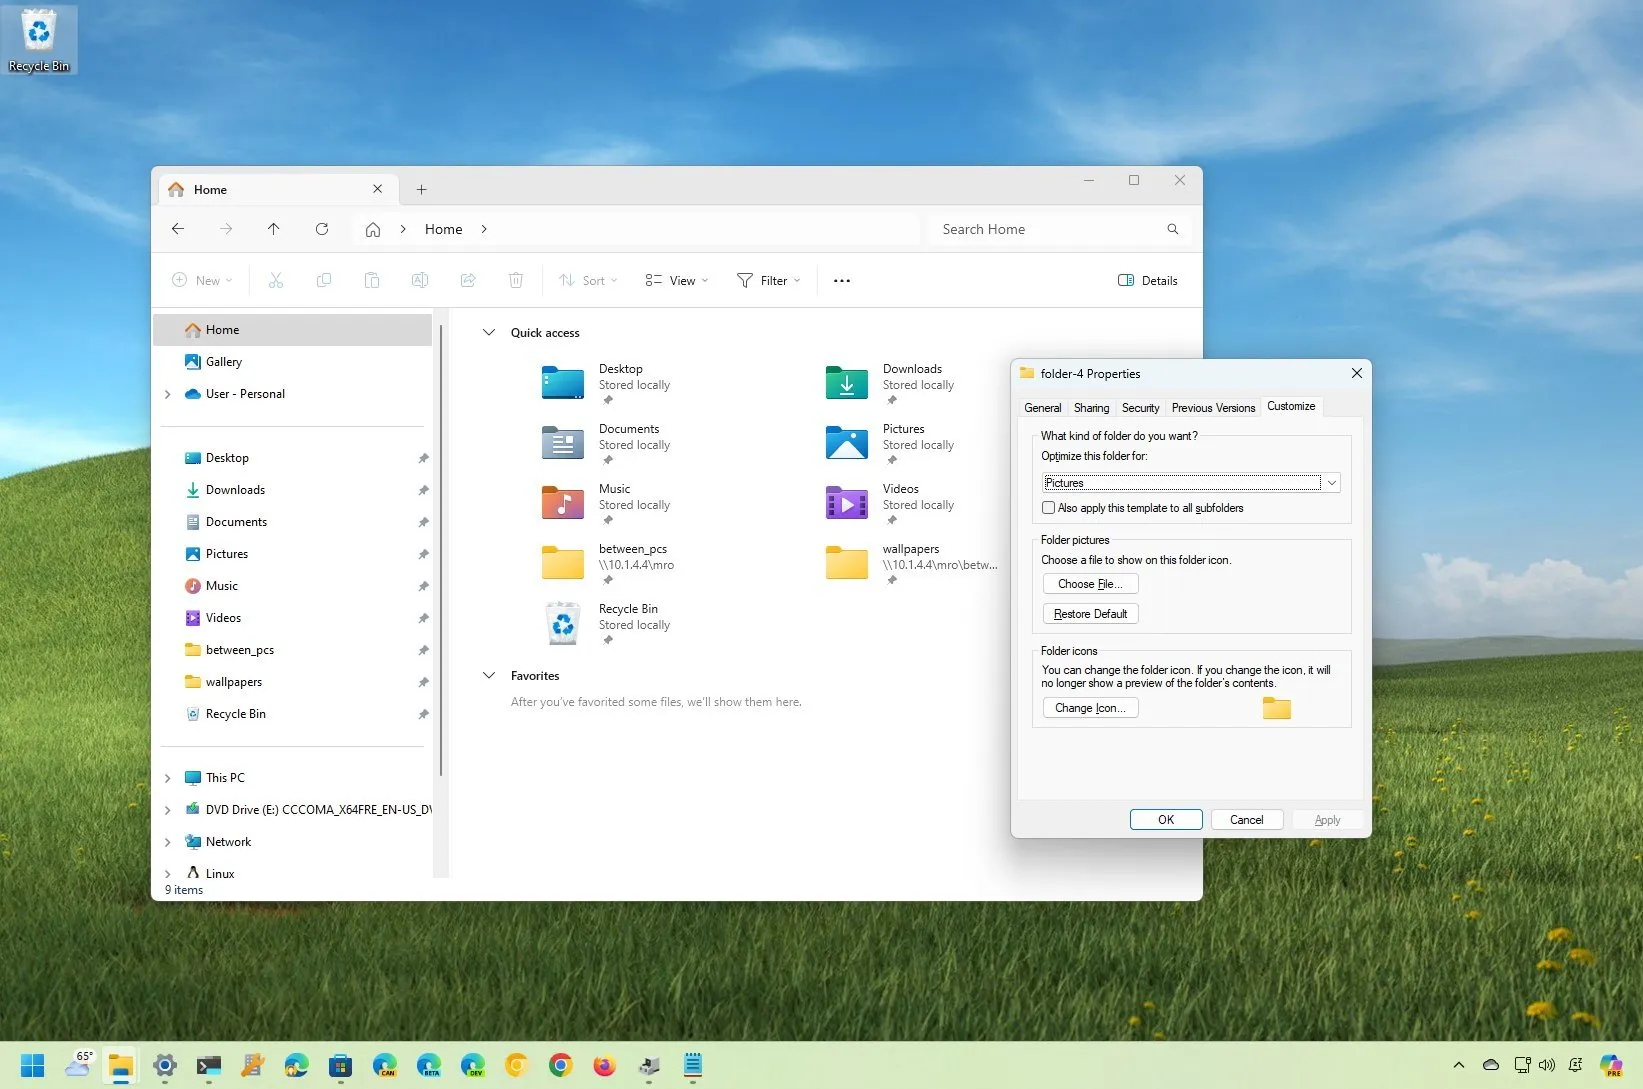Expand Network in navigation pane
Viewport: 1643px width, 1089px height.
tap(168, 842)
